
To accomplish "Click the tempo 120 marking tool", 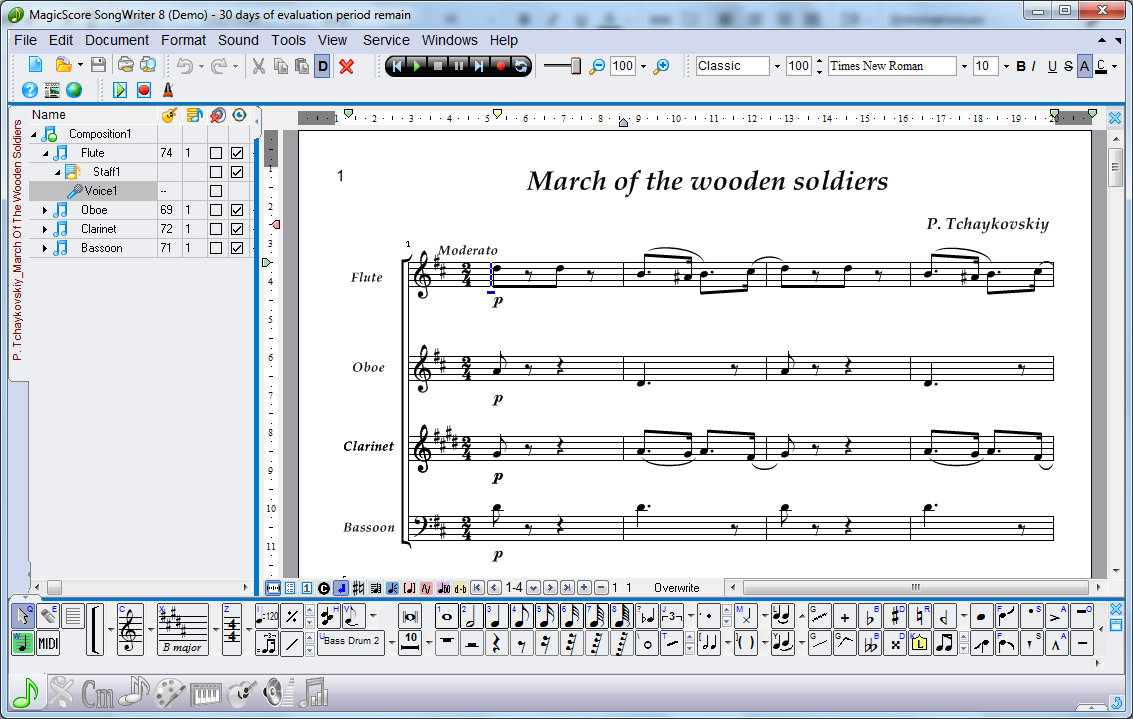I will pos(267,616).
